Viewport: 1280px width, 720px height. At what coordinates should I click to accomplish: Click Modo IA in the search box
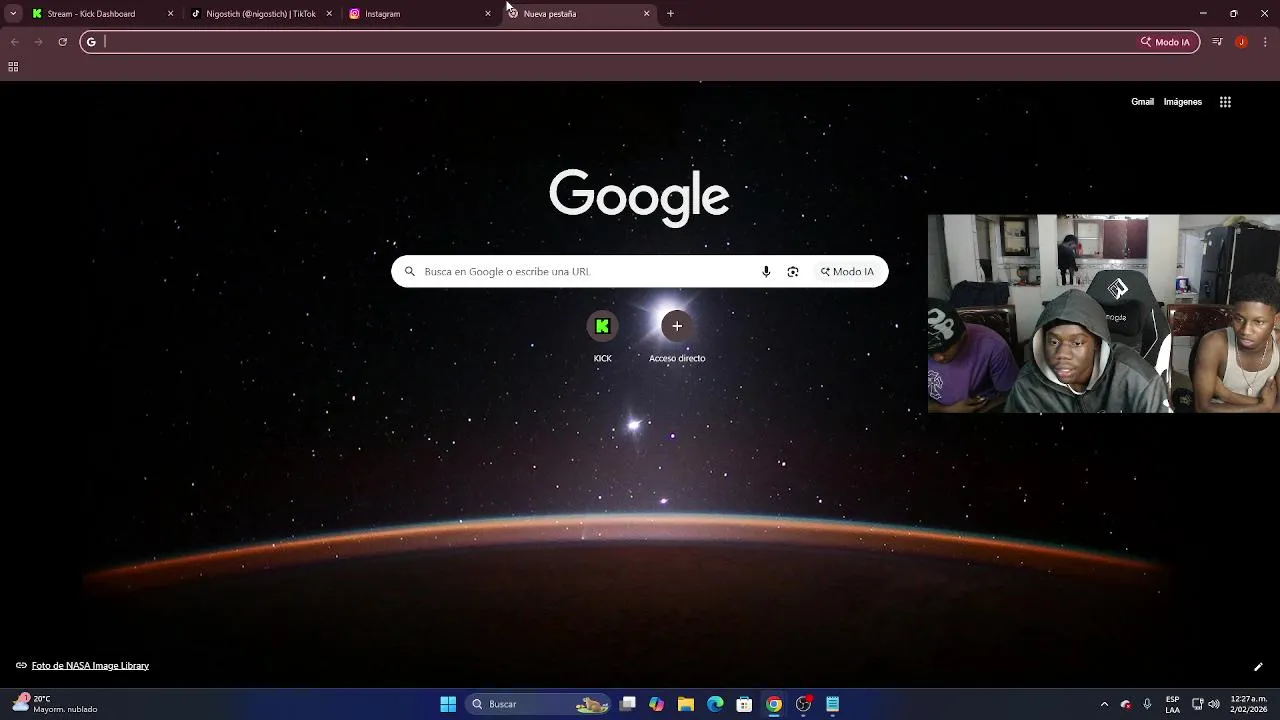pos(848,271)
